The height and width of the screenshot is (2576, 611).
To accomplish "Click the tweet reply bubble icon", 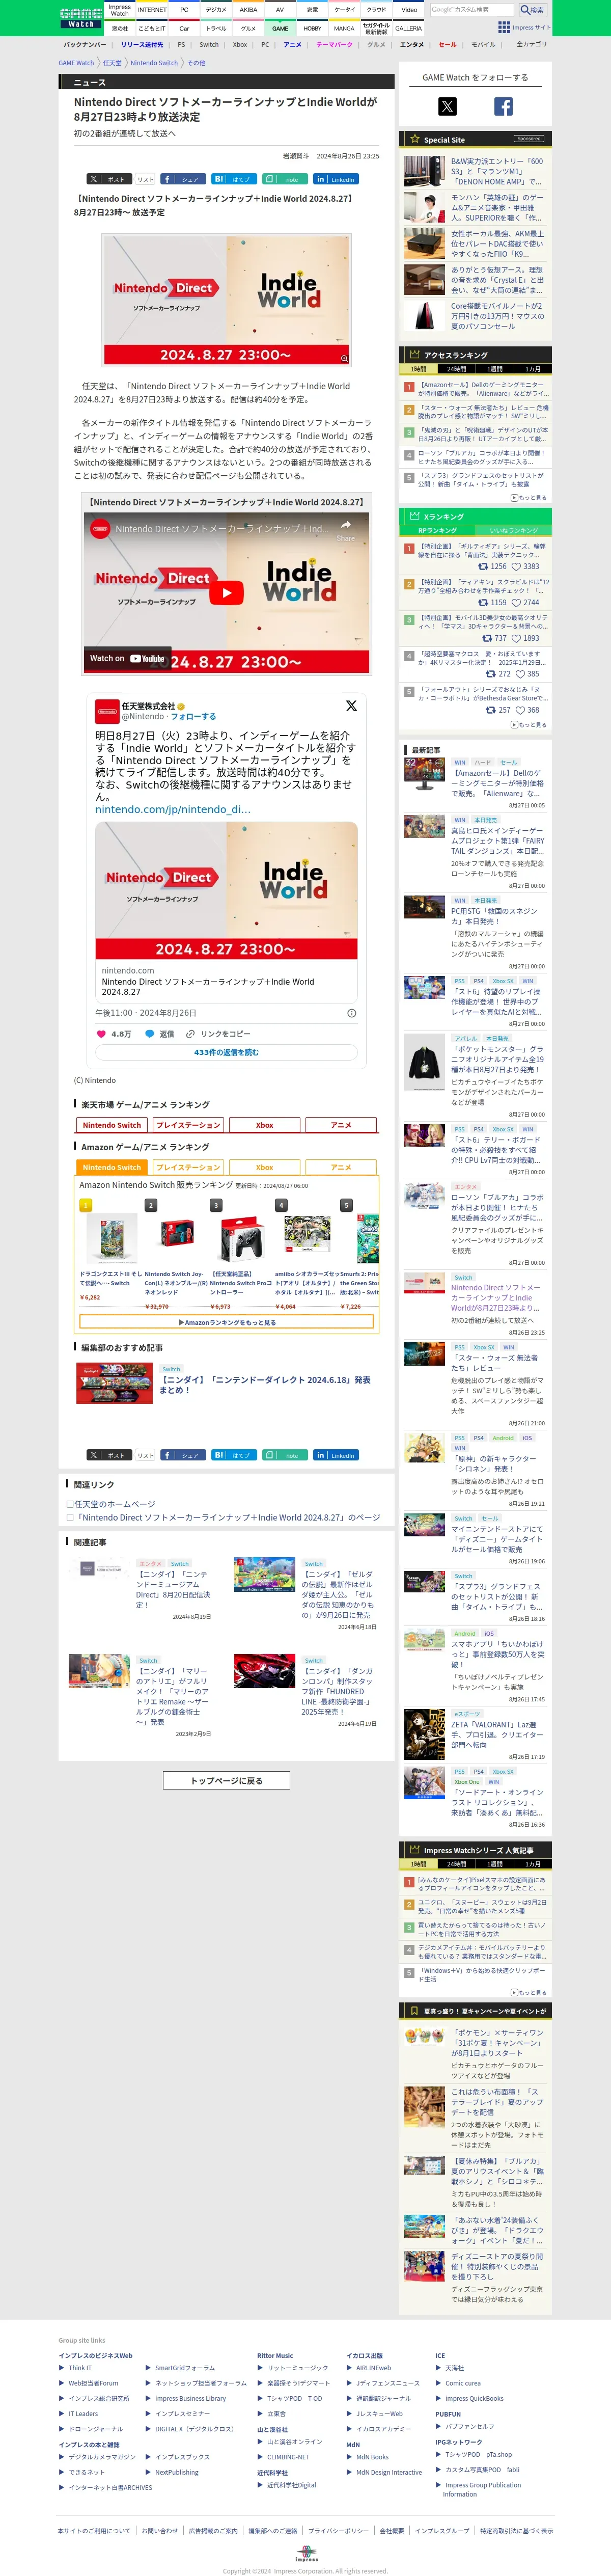I will tap(149, 1034).
